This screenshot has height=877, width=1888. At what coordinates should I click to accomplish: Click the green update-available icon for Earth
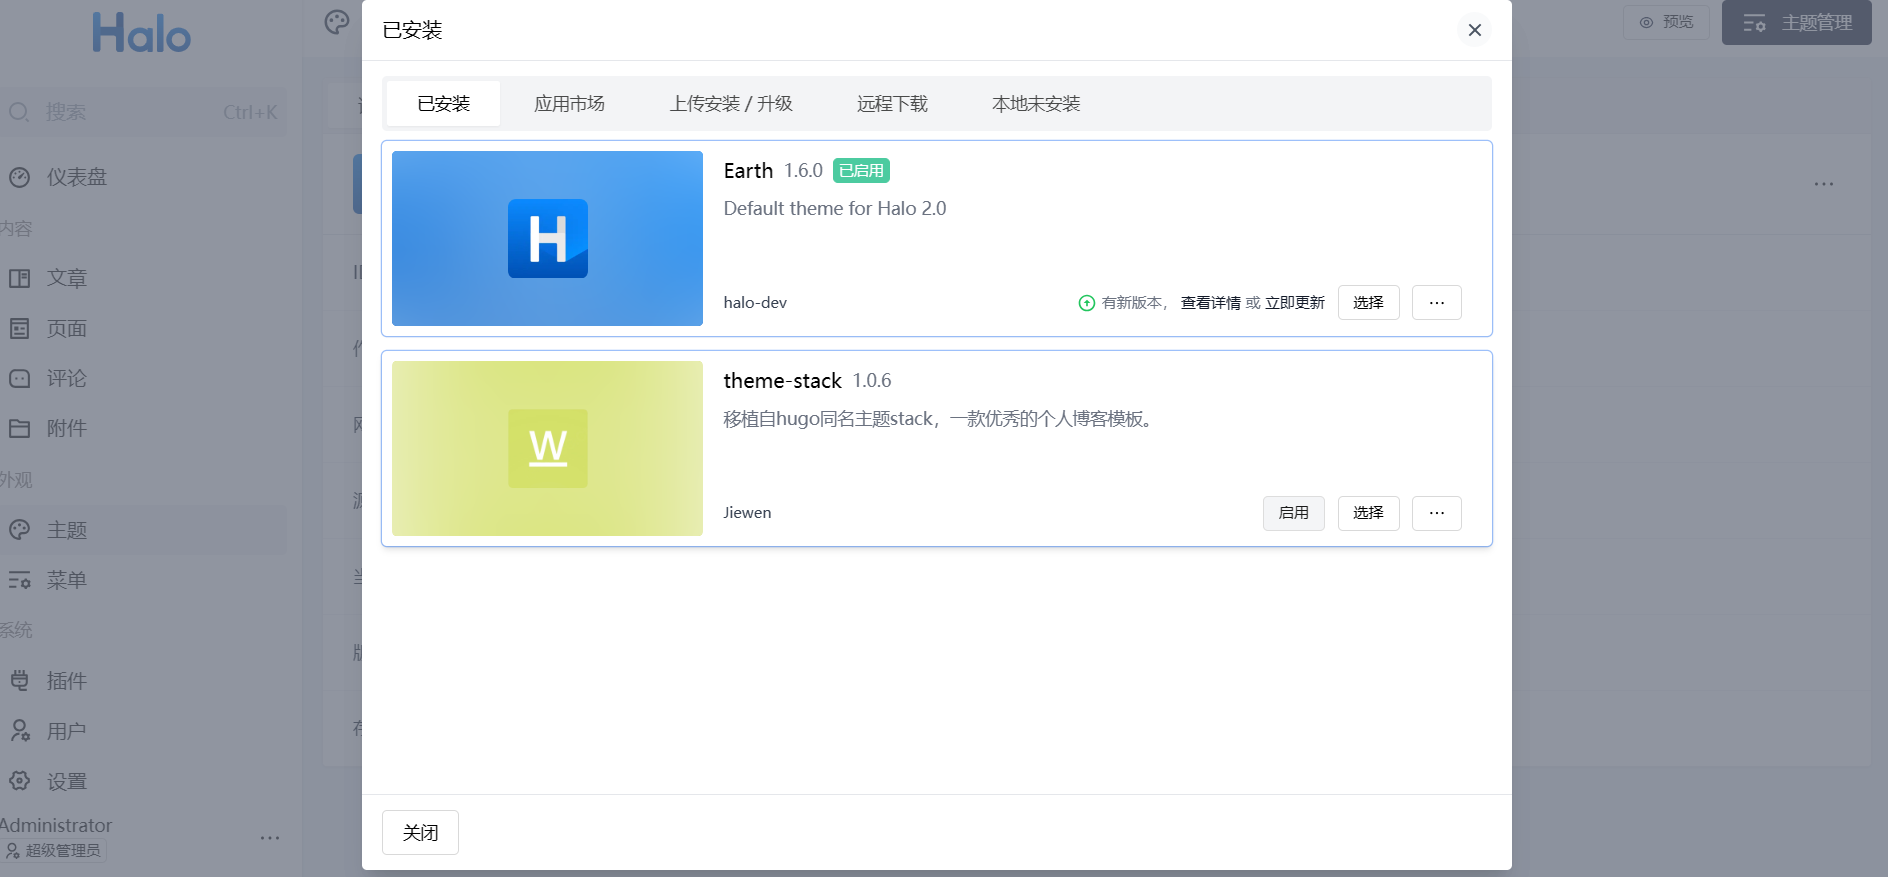click(x=1087, y=303)
